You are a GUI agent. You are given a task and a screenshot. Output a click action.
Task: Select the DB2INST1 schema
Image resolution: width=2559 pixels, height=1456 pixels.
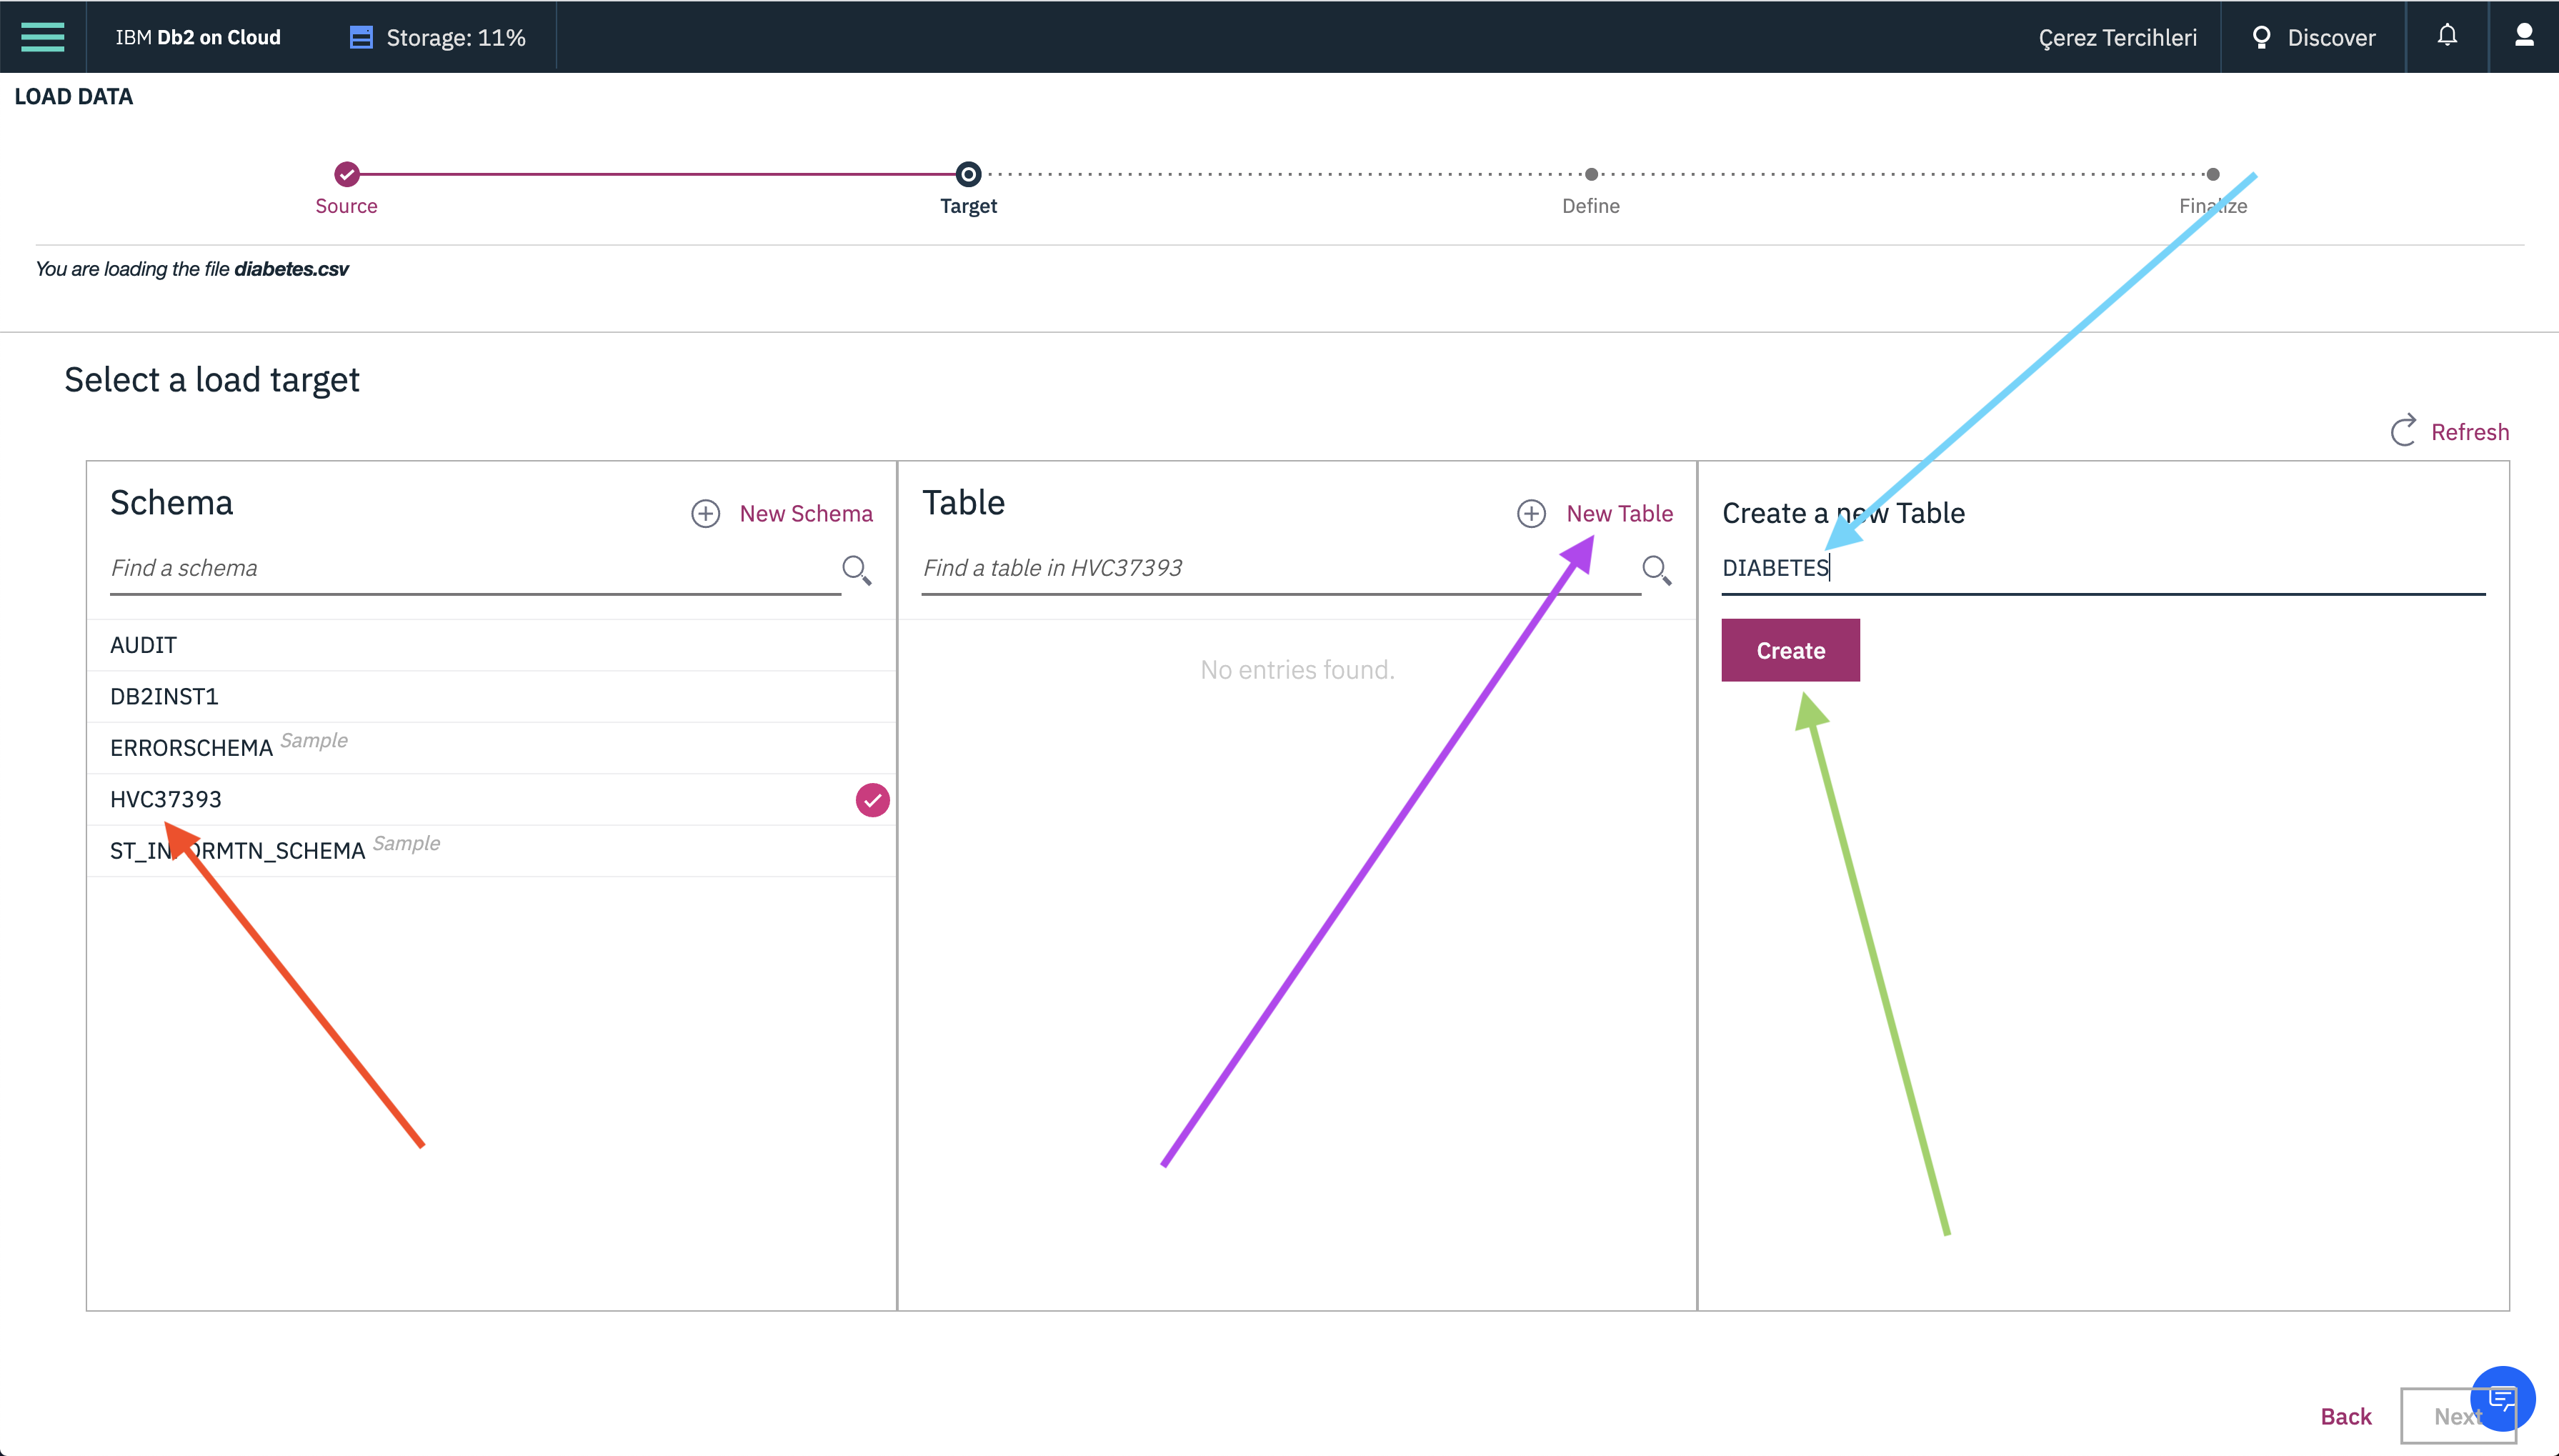pos(164,696)
